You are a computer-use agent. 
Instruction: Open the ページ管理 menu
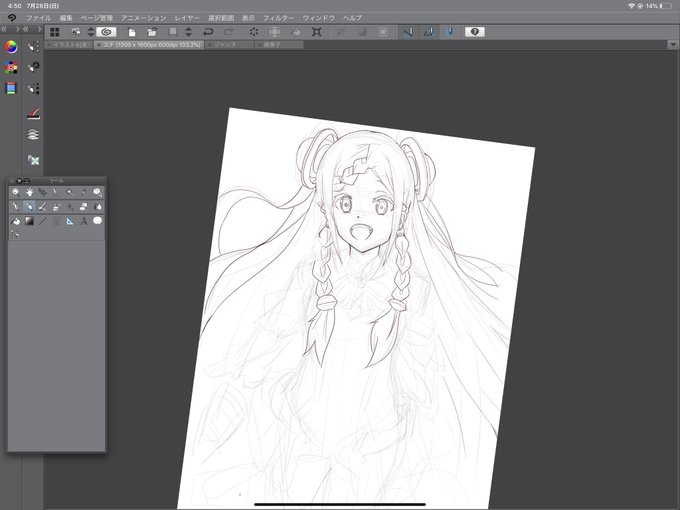[96, 18]
